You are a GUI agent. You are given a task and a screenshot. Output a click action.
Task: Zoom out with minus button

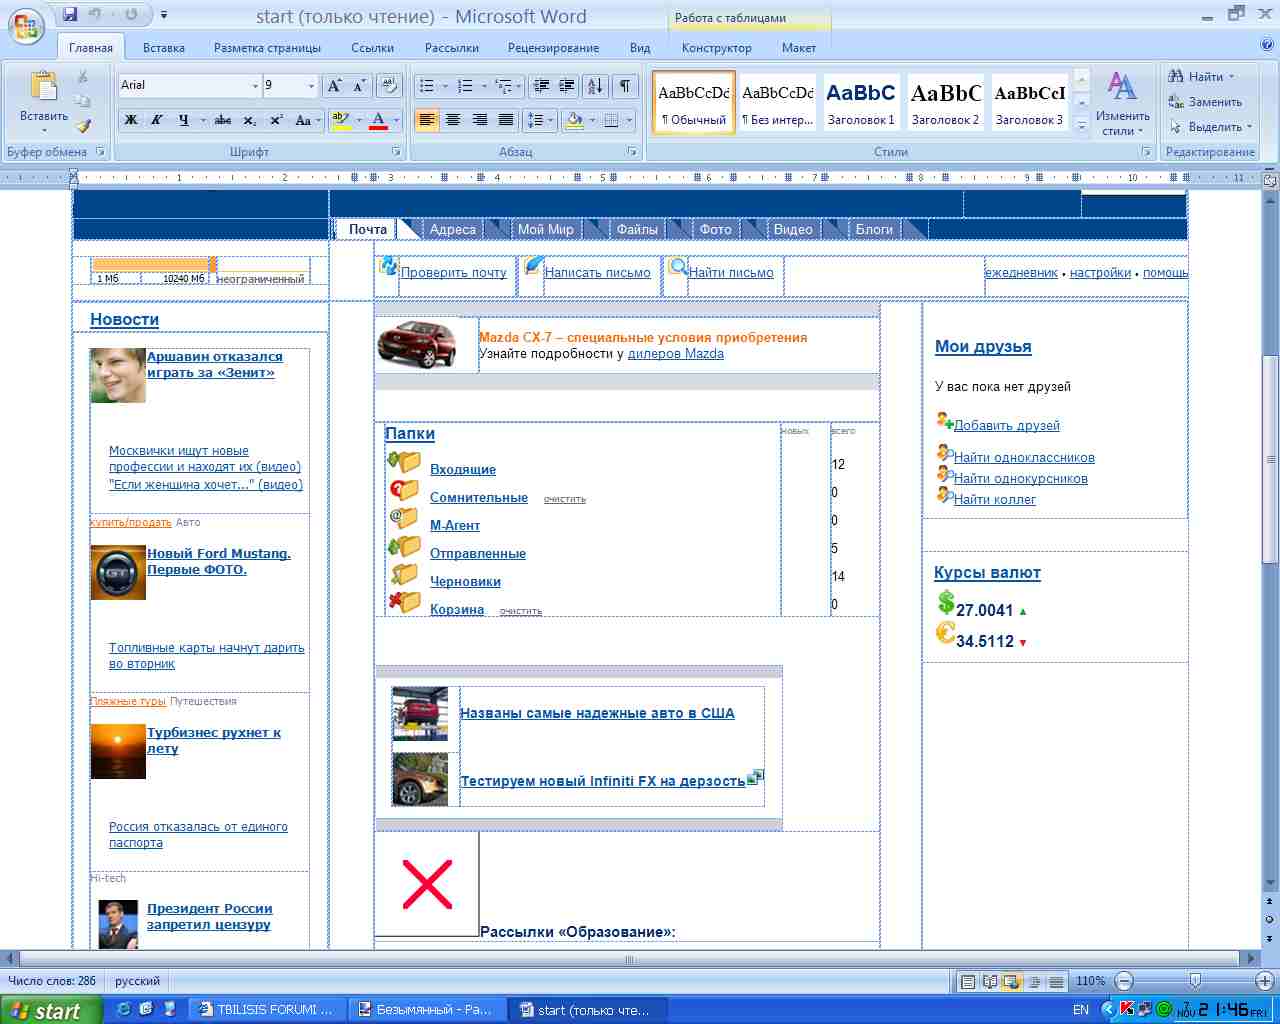click(x=1124, y=981)
